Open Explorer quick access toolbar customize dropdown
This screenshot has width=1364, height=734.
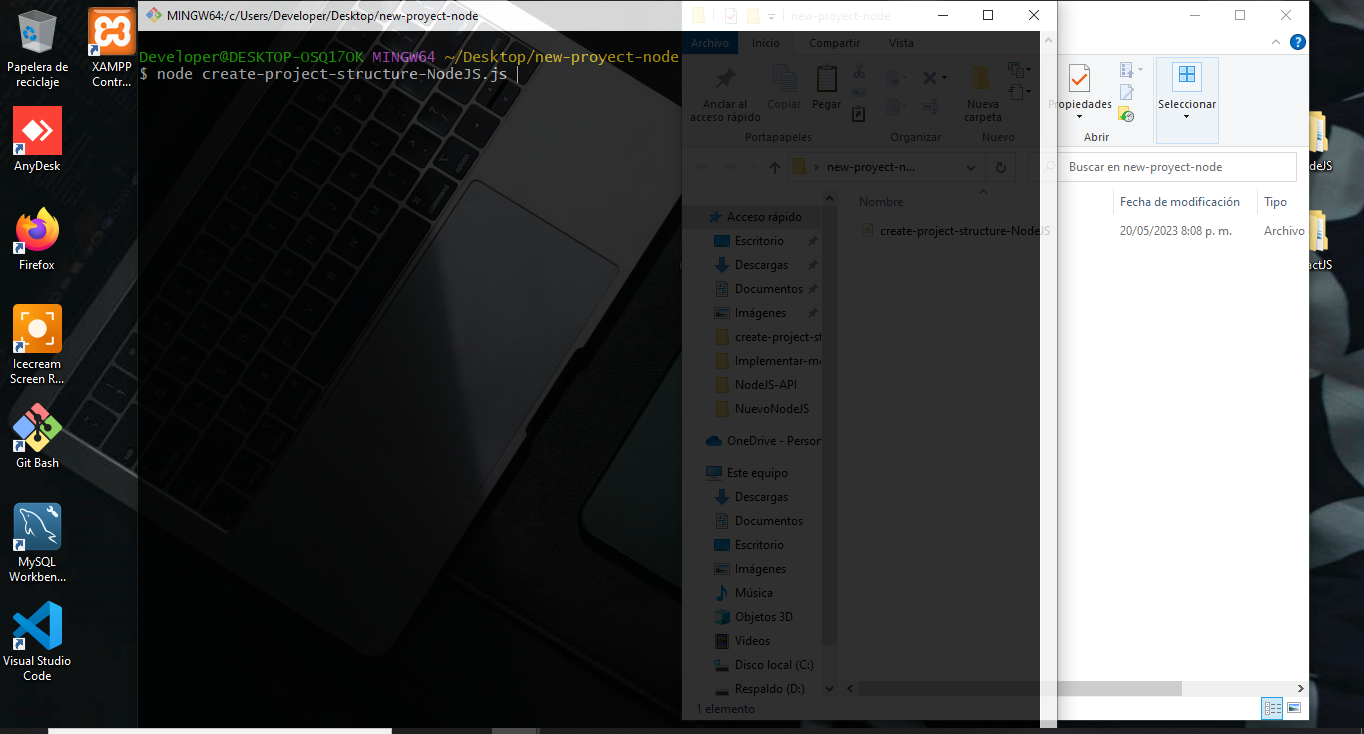coord(773,15)
